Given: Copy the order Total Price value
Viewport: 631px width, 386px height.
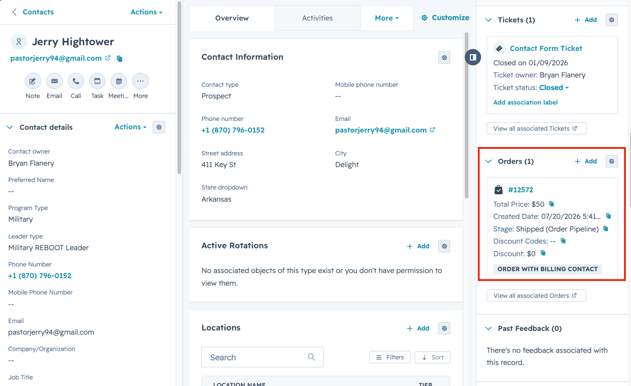Looking at the screenshot, I should [551, 204].
